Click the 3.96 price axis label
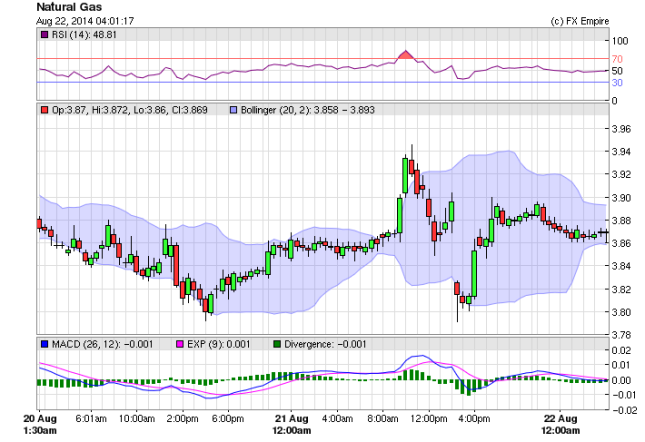 coord(621,129)
